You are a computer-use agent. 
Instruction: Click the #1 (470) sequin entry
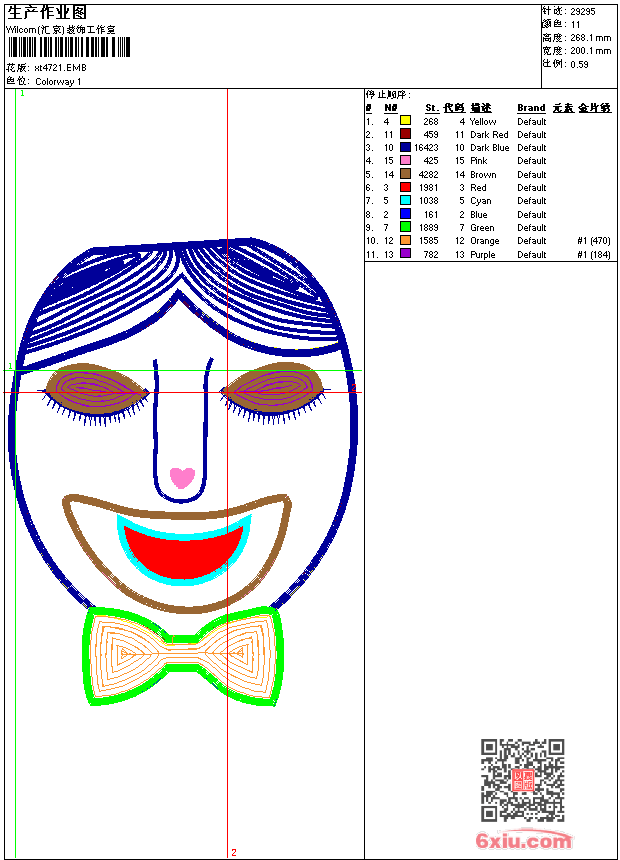tap(594, 241)
